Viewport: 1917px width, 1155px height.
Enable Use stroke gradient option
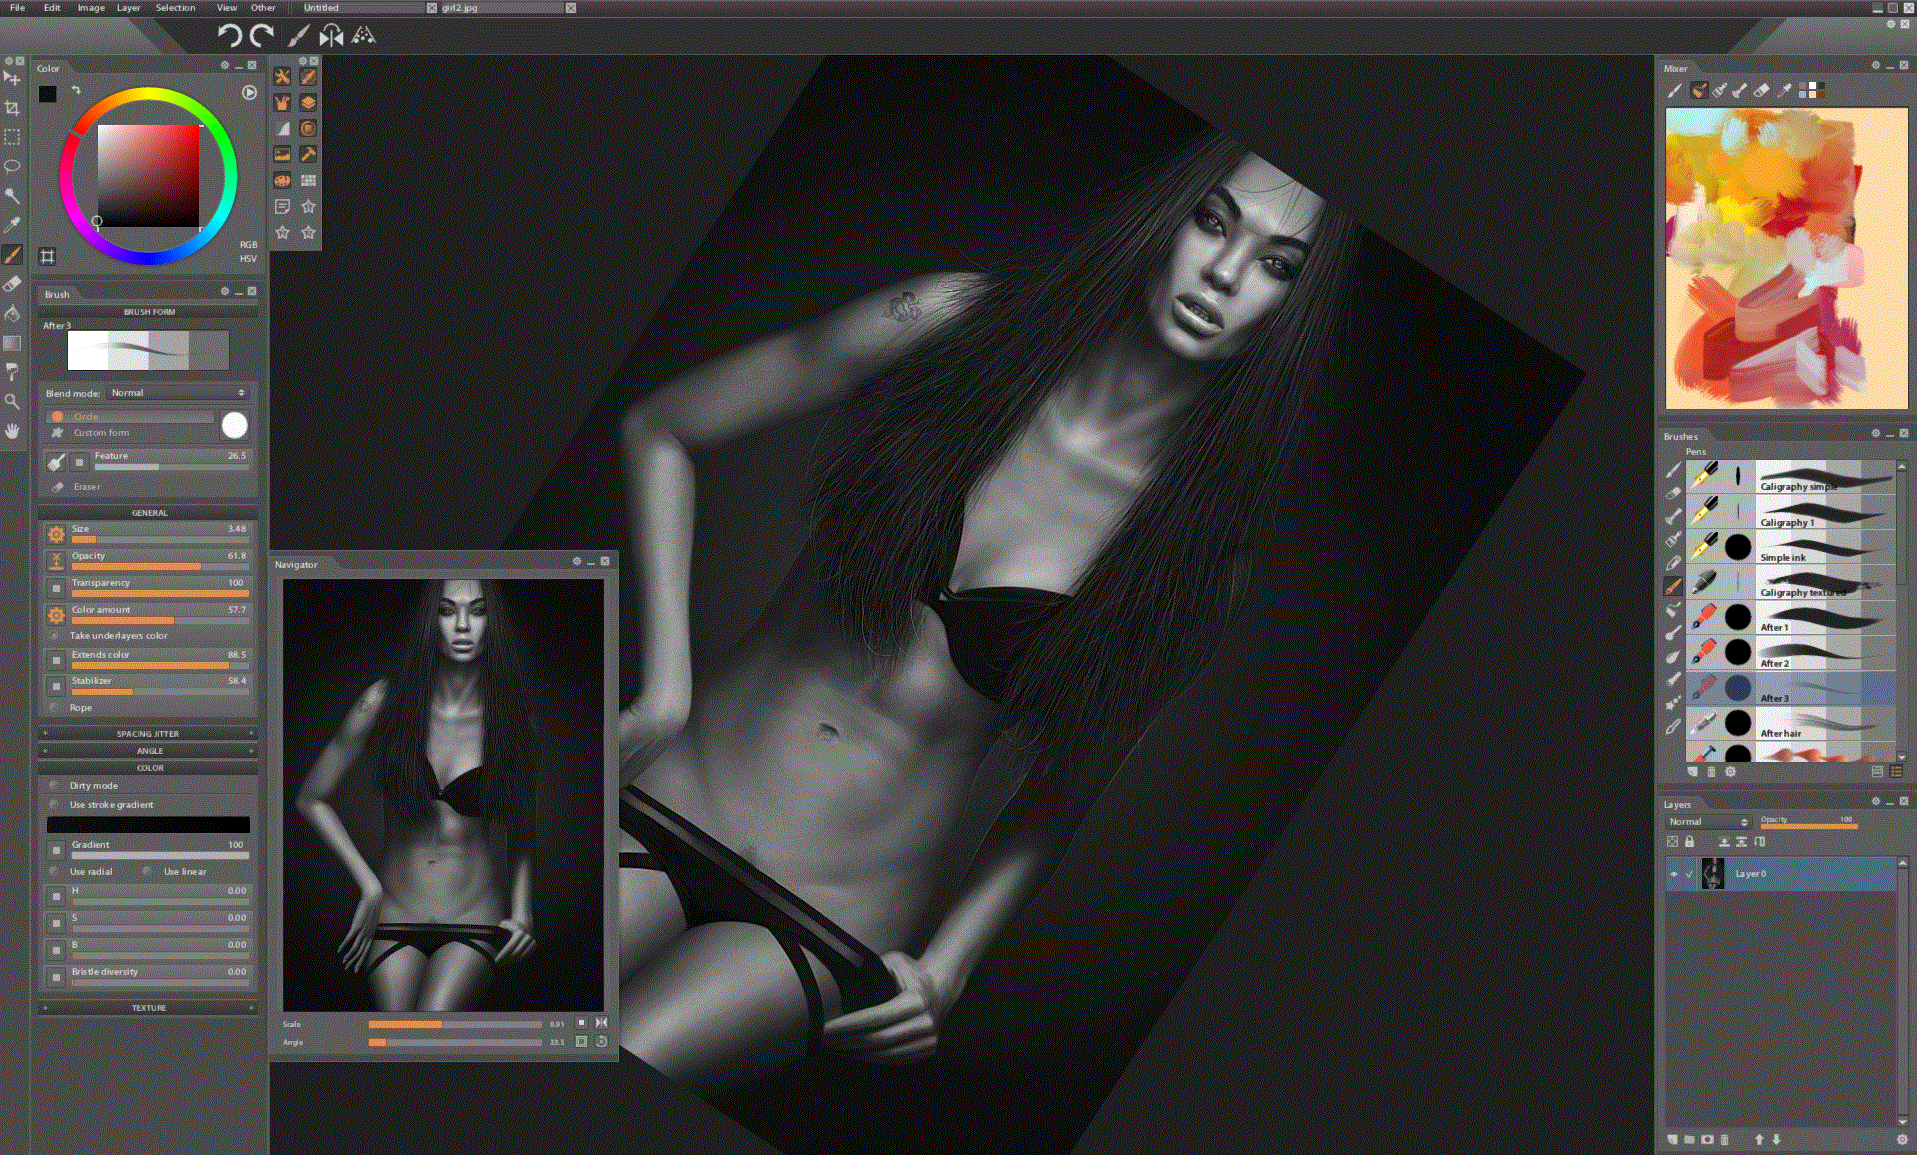(54, 805)
